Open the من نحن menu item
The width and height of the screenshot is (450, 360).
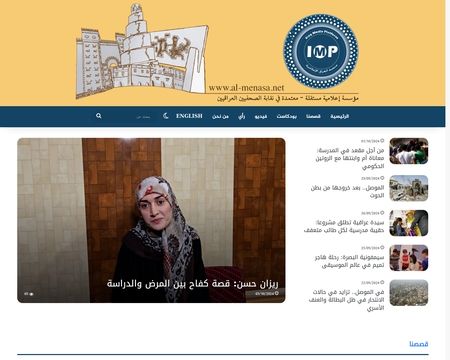coord(220,116)
